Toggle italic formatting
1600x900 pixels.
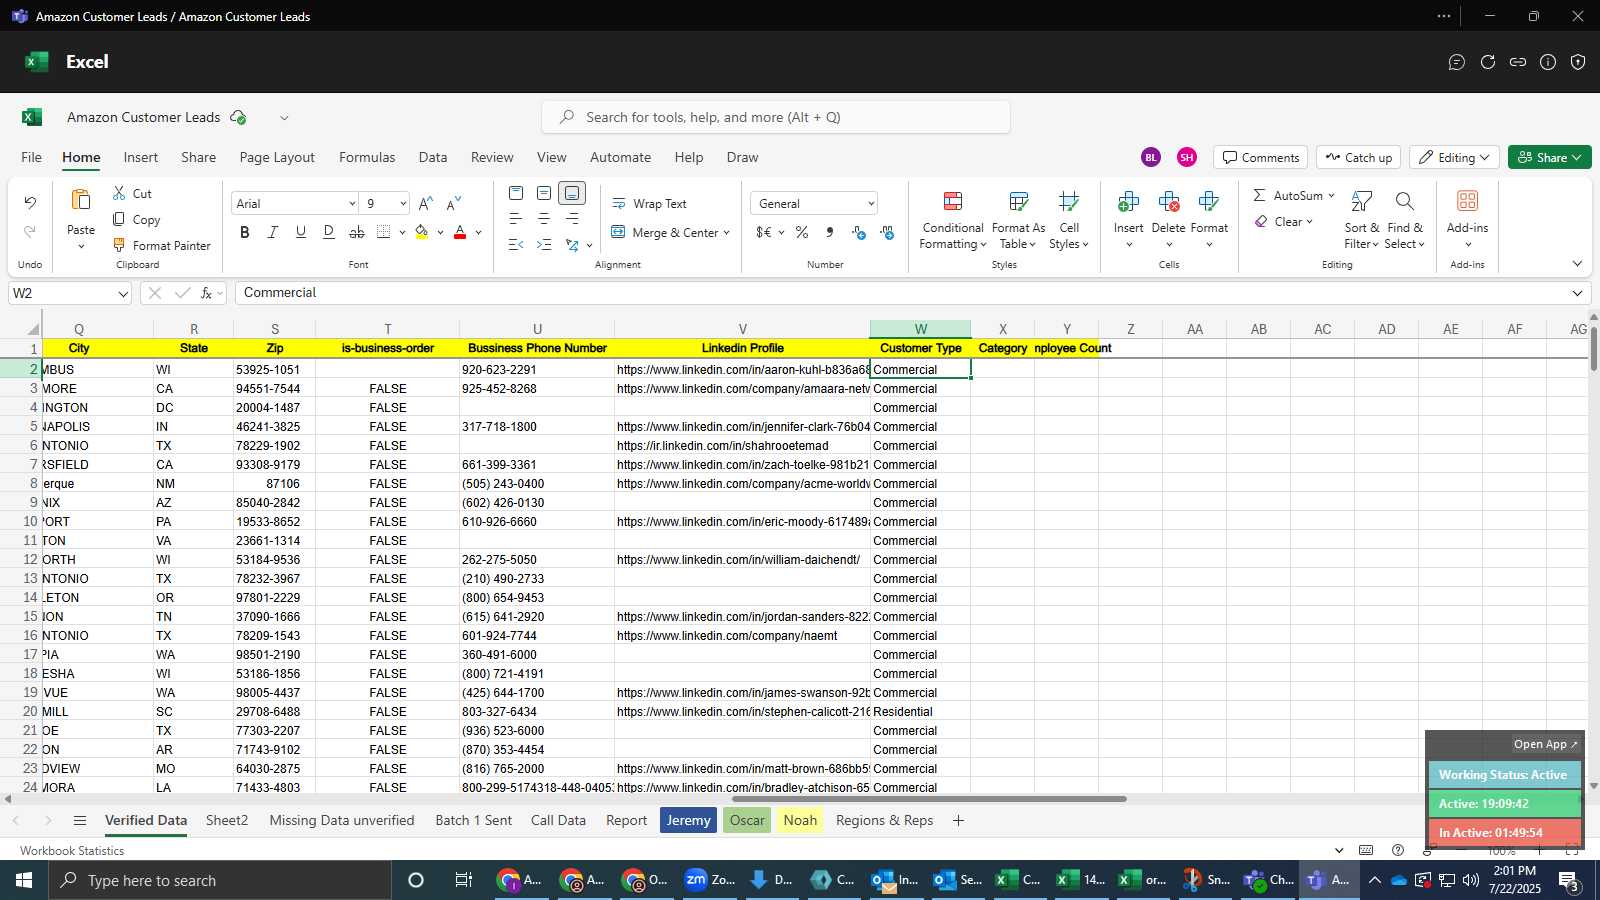[273, 232]
